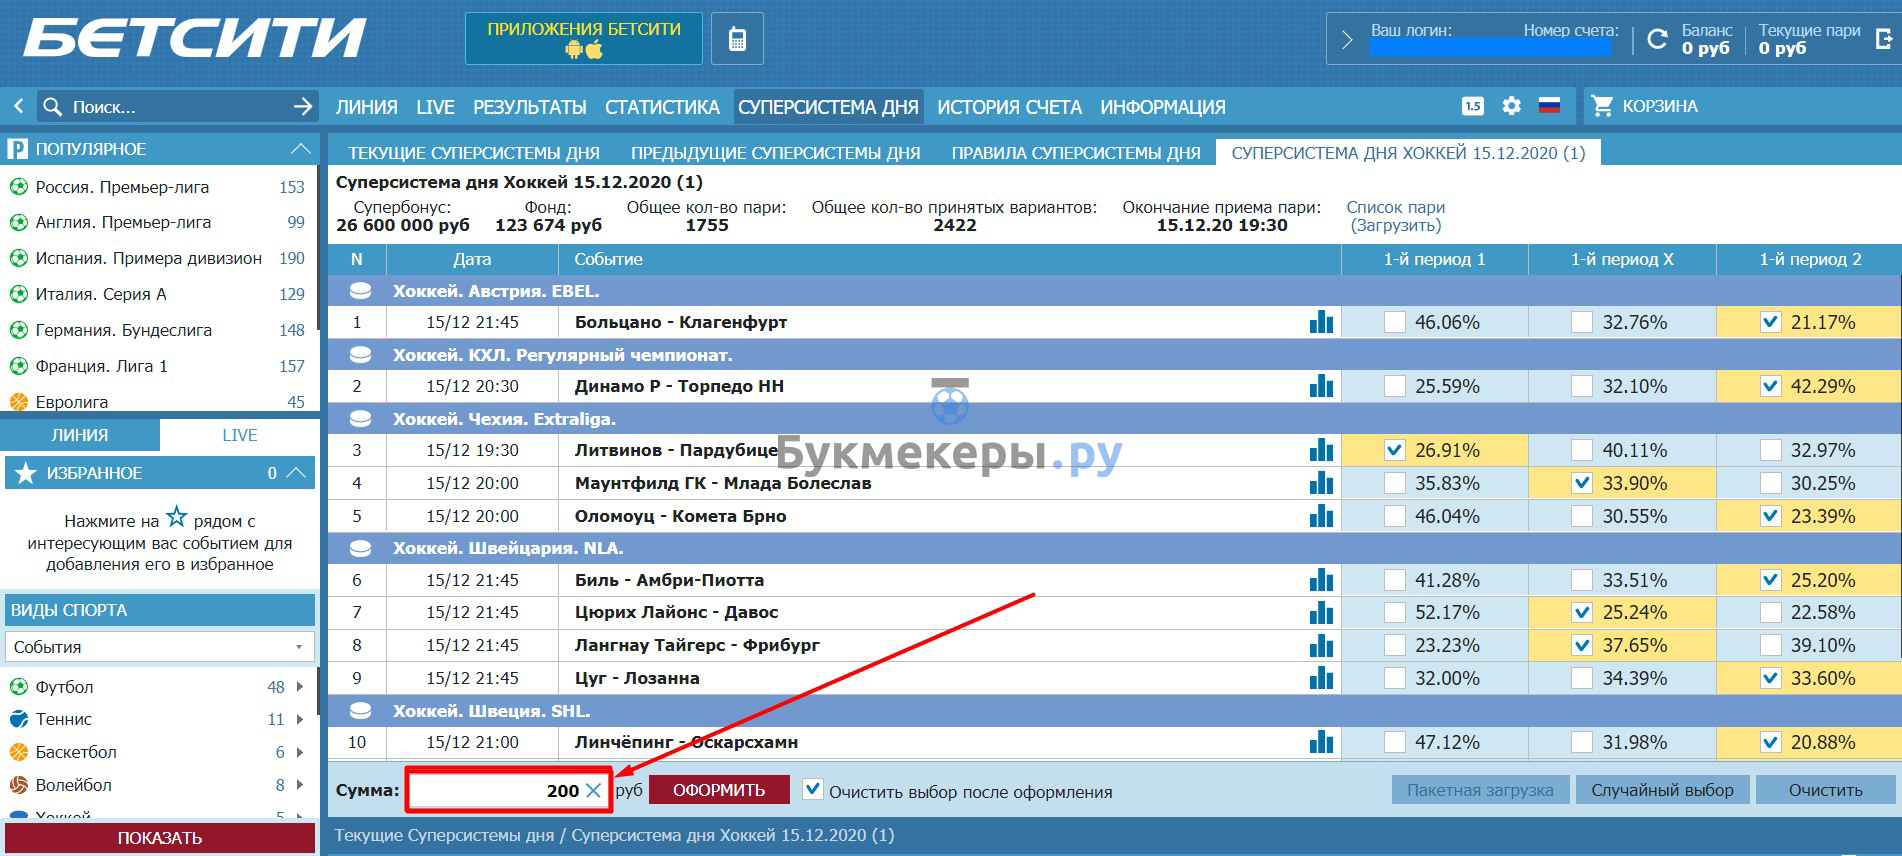Click the Пакетная загрузка button
The image size is (1902, 856).
(1480, 790)
